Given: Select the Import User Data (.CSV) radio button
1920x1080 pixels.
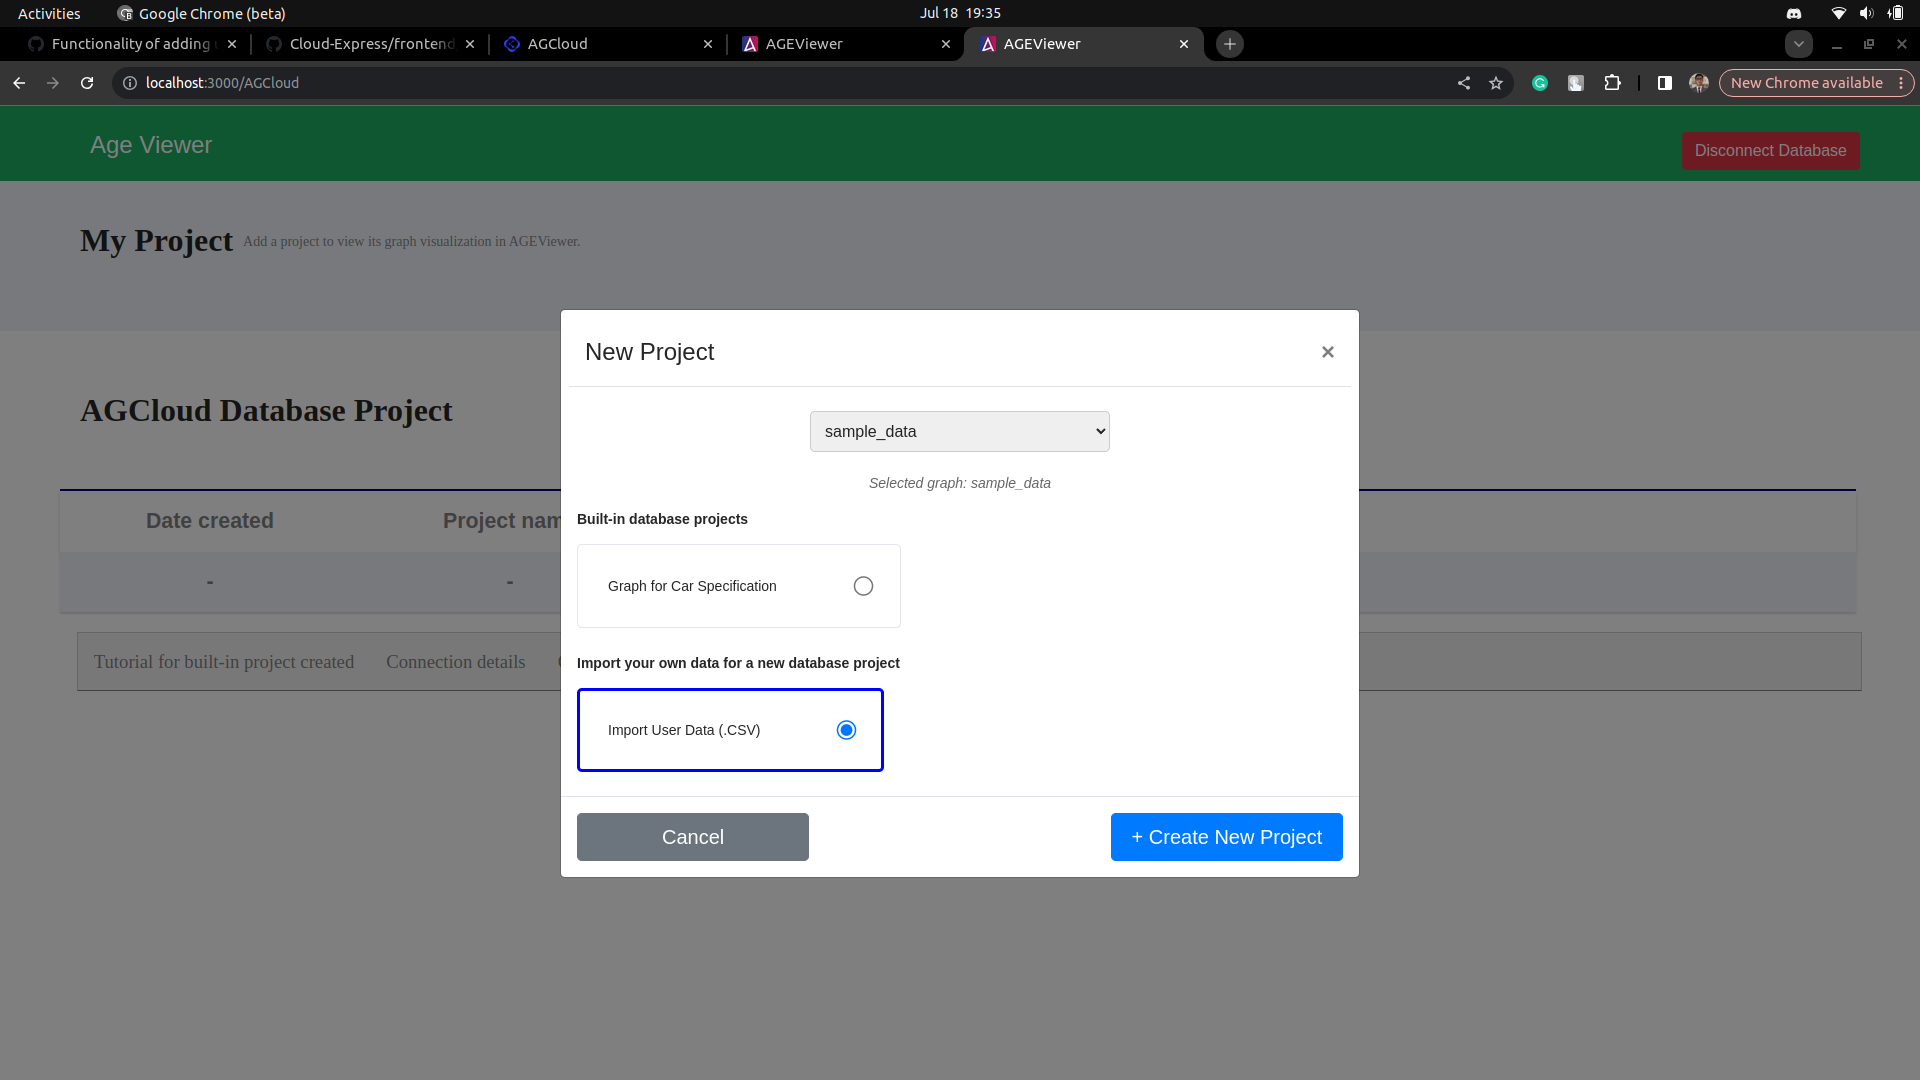Looking at the screenshot, I should tap(846, 730).
